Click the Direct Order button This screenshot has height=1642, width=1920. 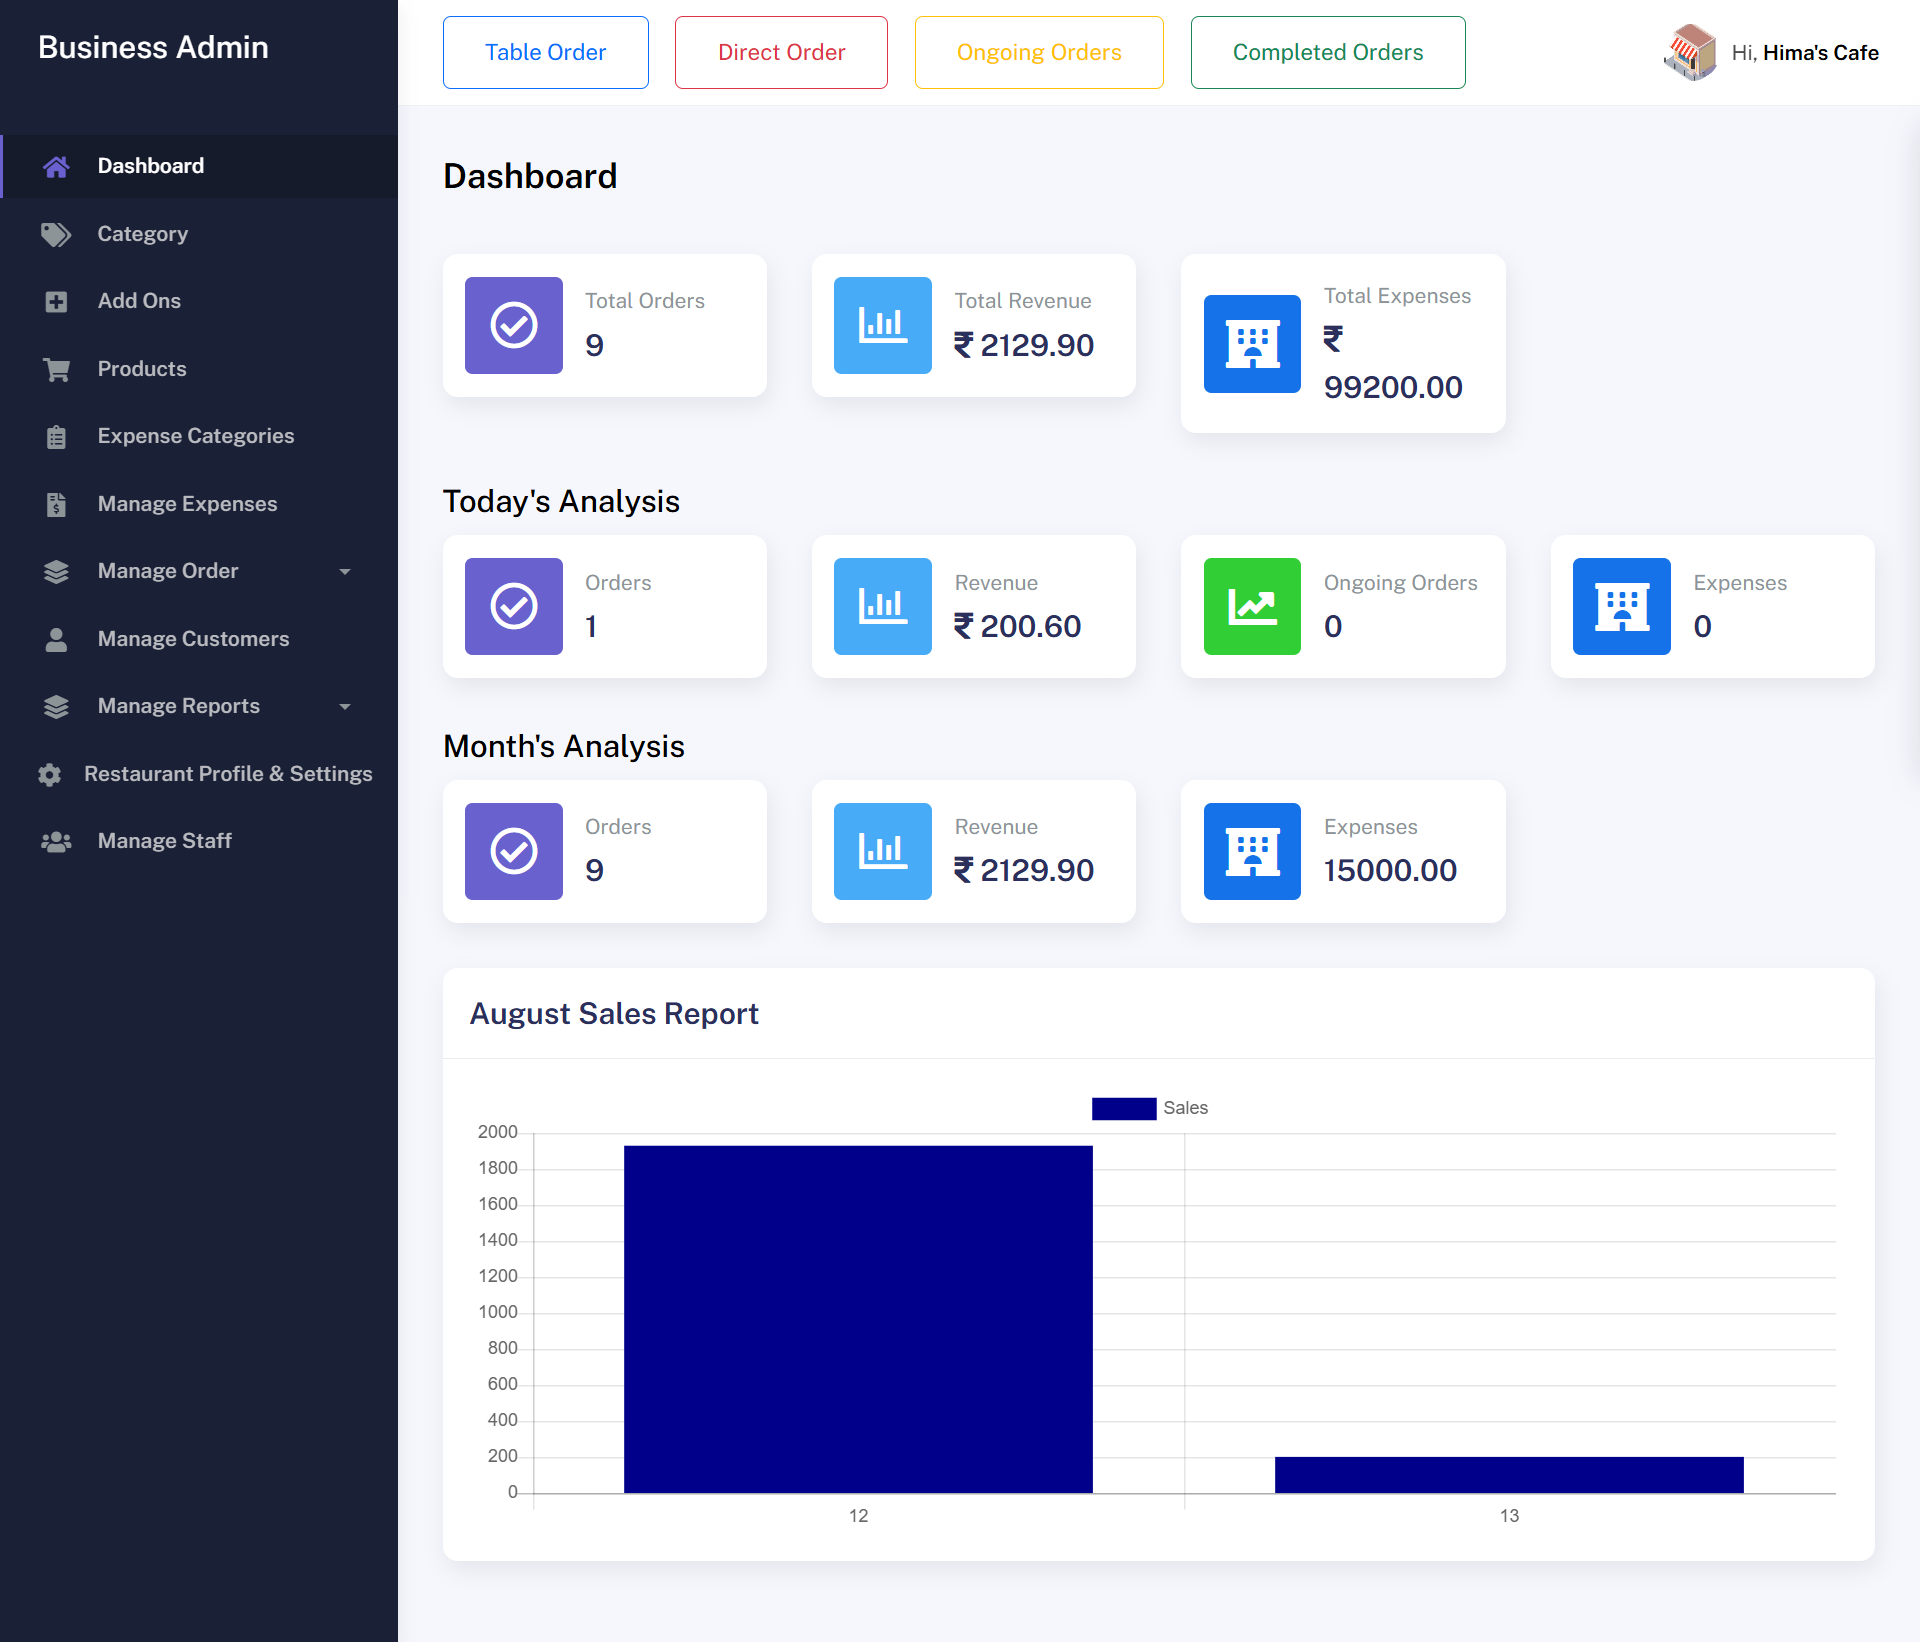[x=781, y=52]
